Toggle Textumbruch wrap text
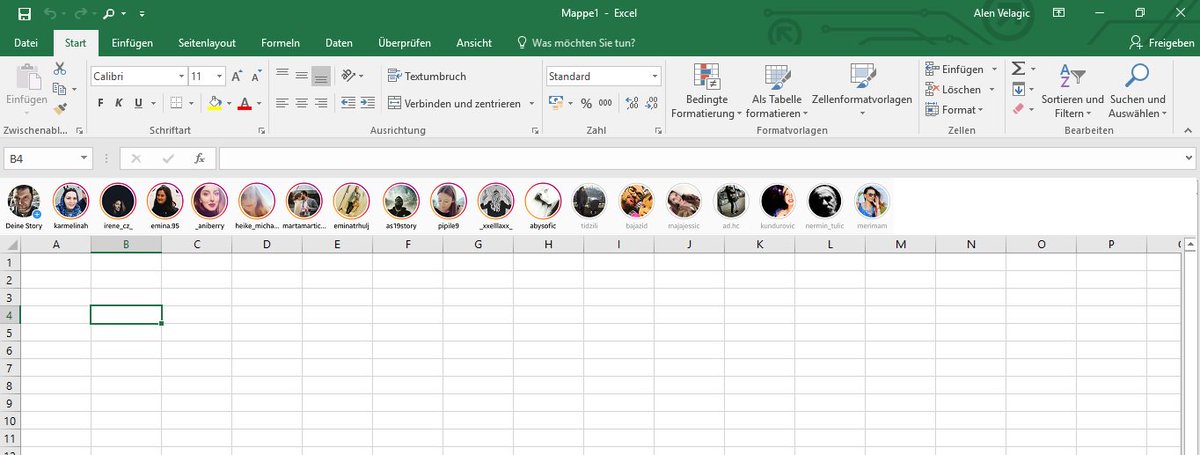Image resolution: width=1200 pixels, height=455 pixels. coord(427,76)
